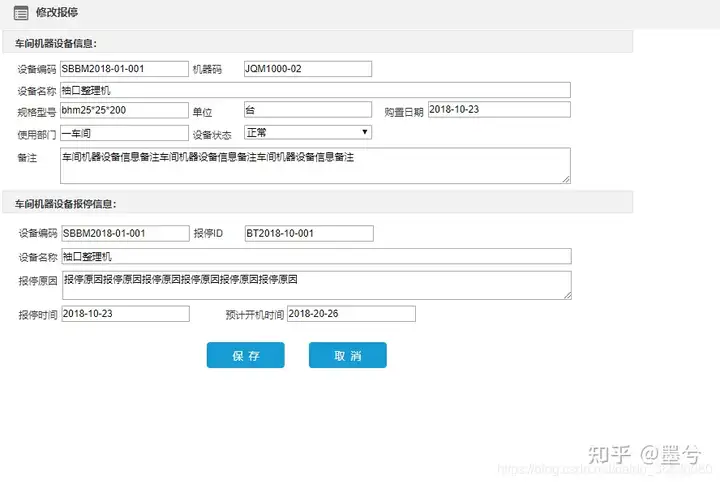Click the 报停时间 label

[38, 315]
